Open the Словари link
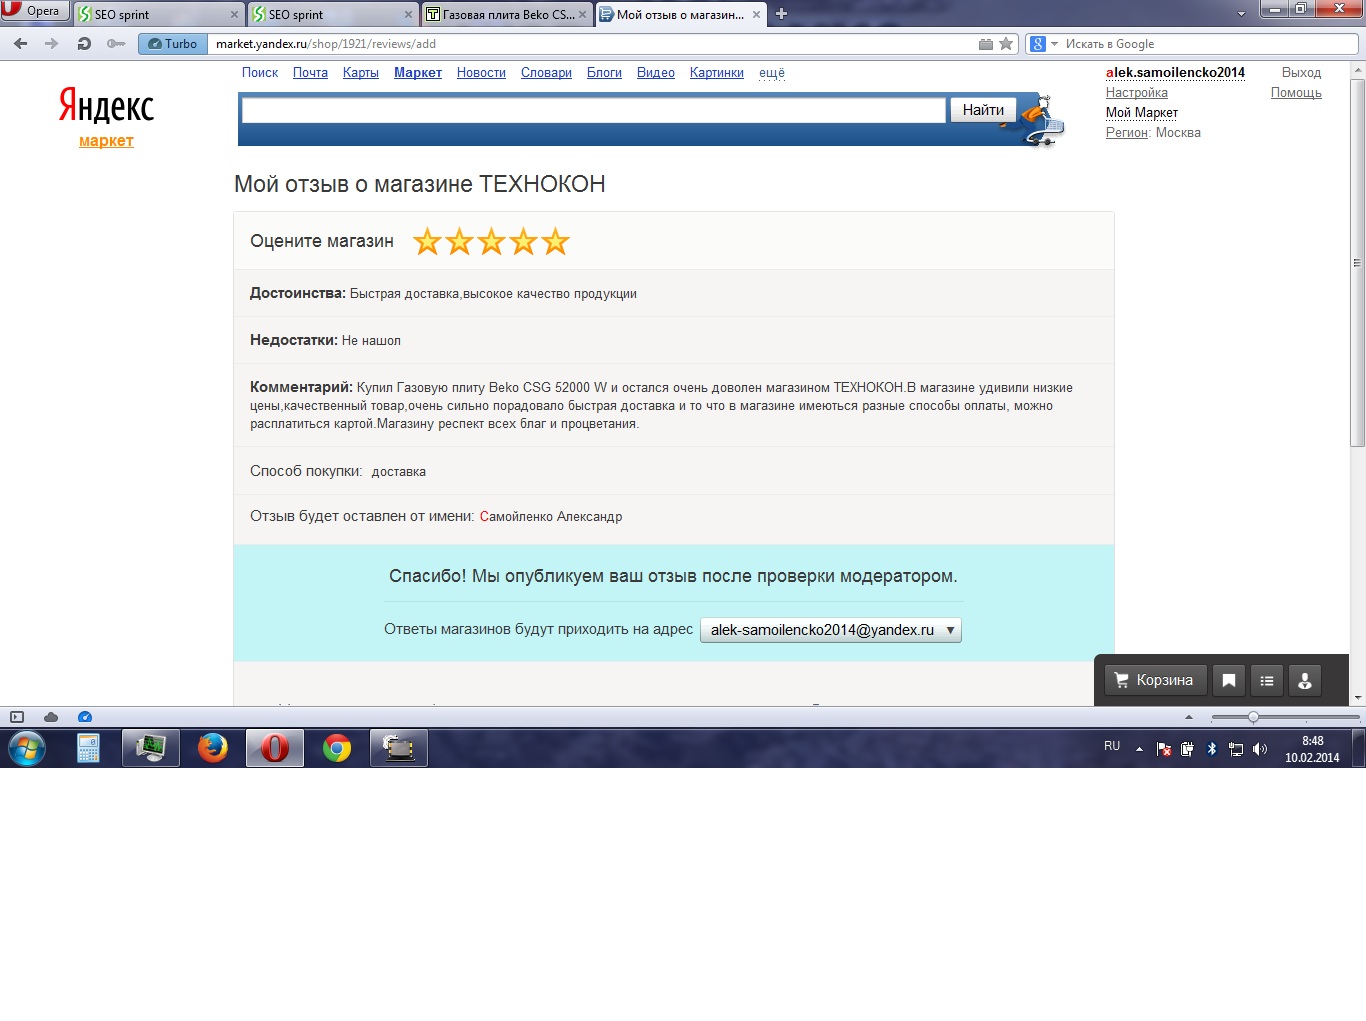 pos(546,73)
